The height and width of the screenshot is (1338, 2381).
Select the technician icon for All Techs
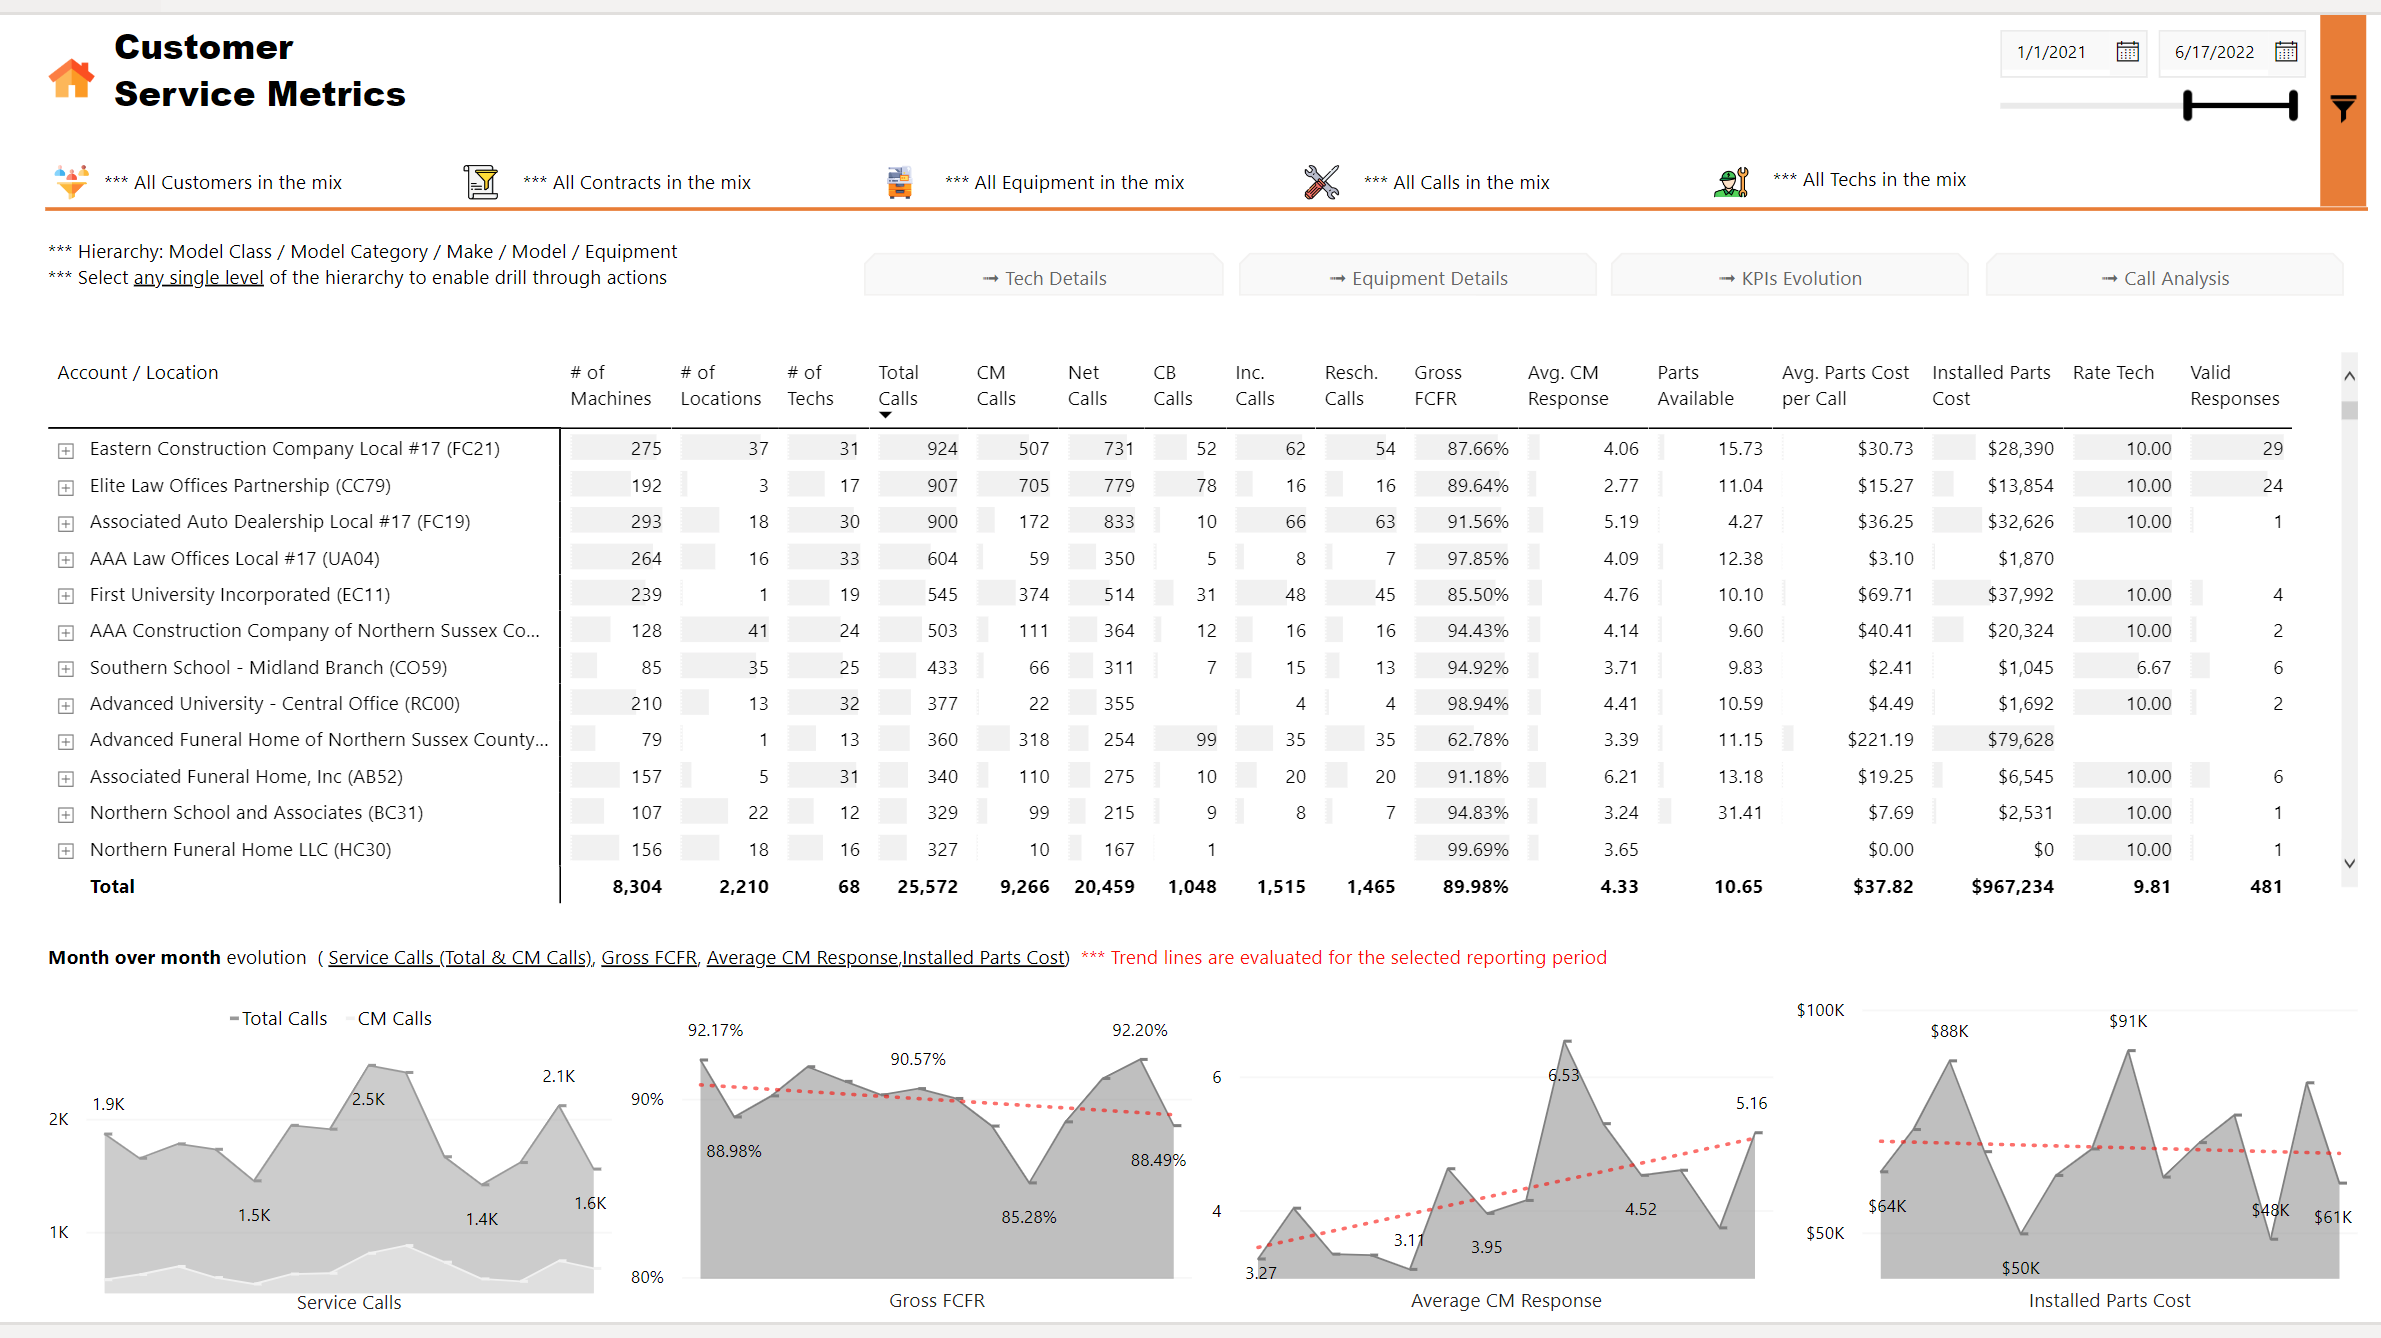click(1729, 181)
